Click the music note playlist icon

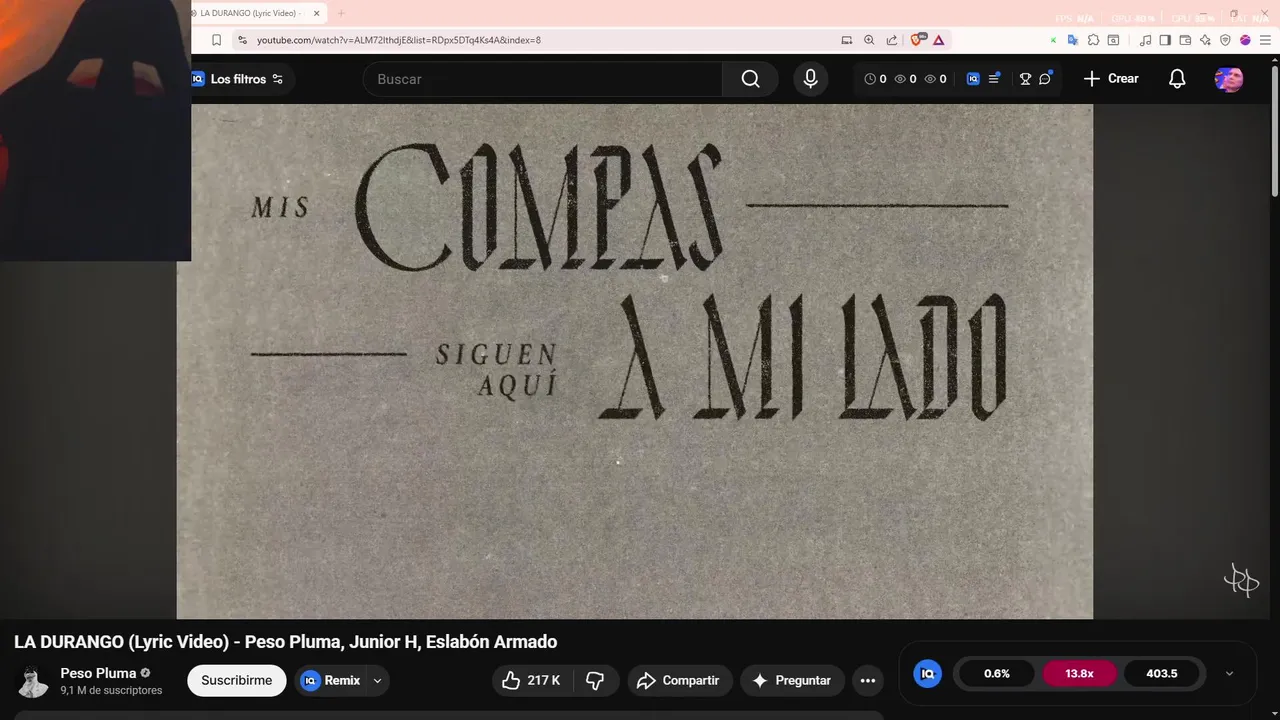1146,40
